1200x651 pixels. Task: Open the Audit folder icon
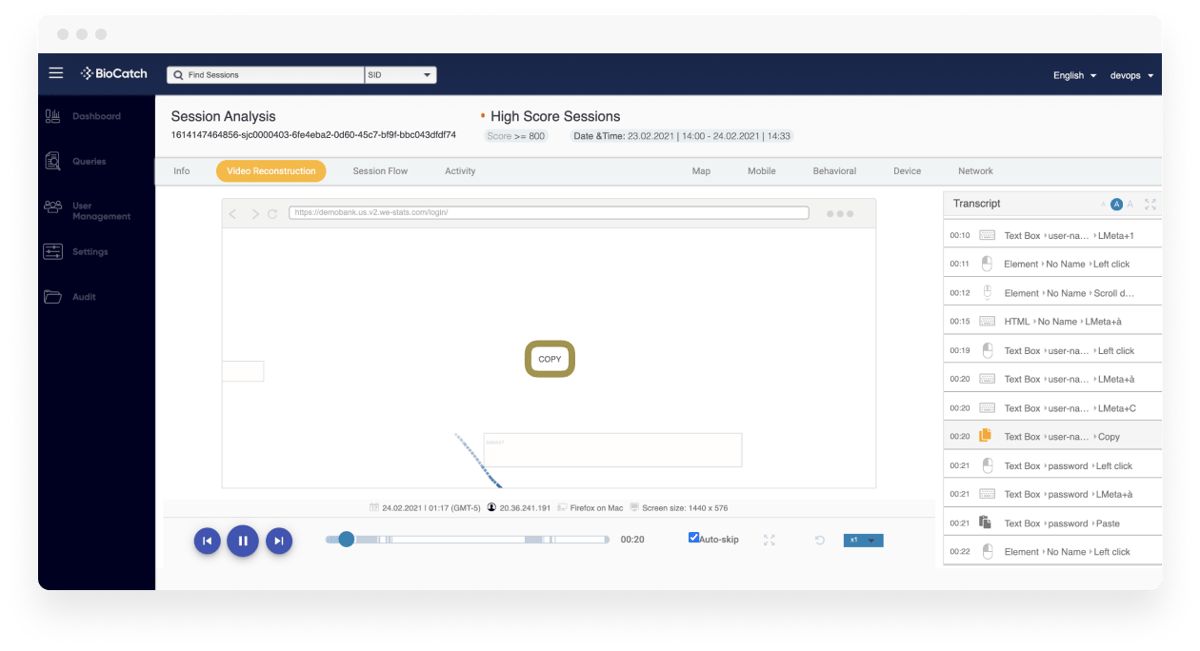53,297
